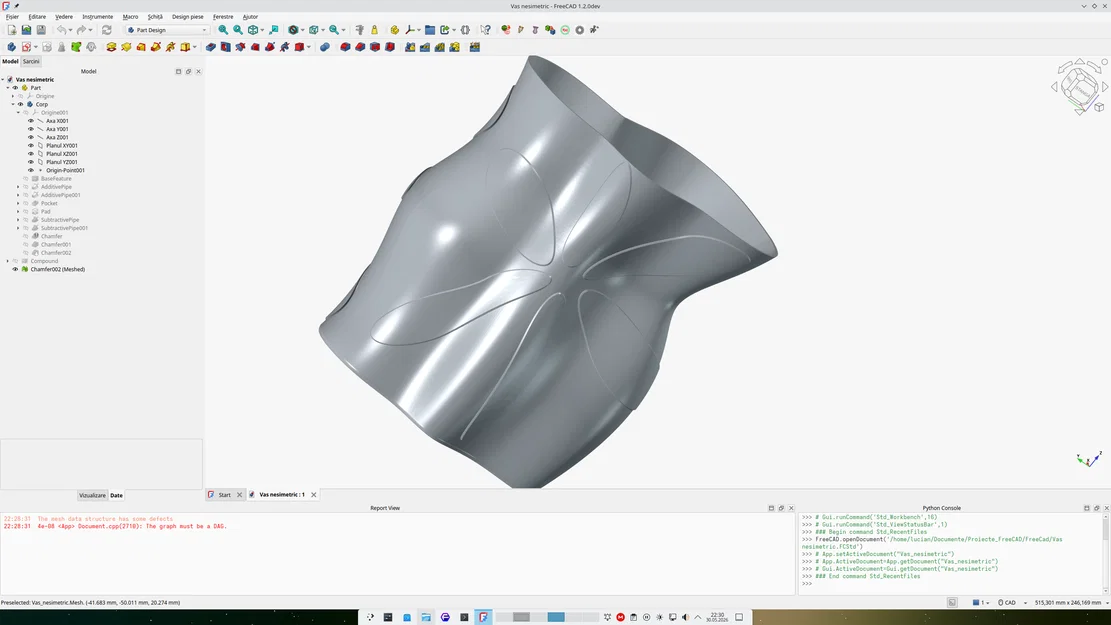Click the isometric view cube icon
This screenshot has height=625, width=1111.
click(x=253, y=30)
